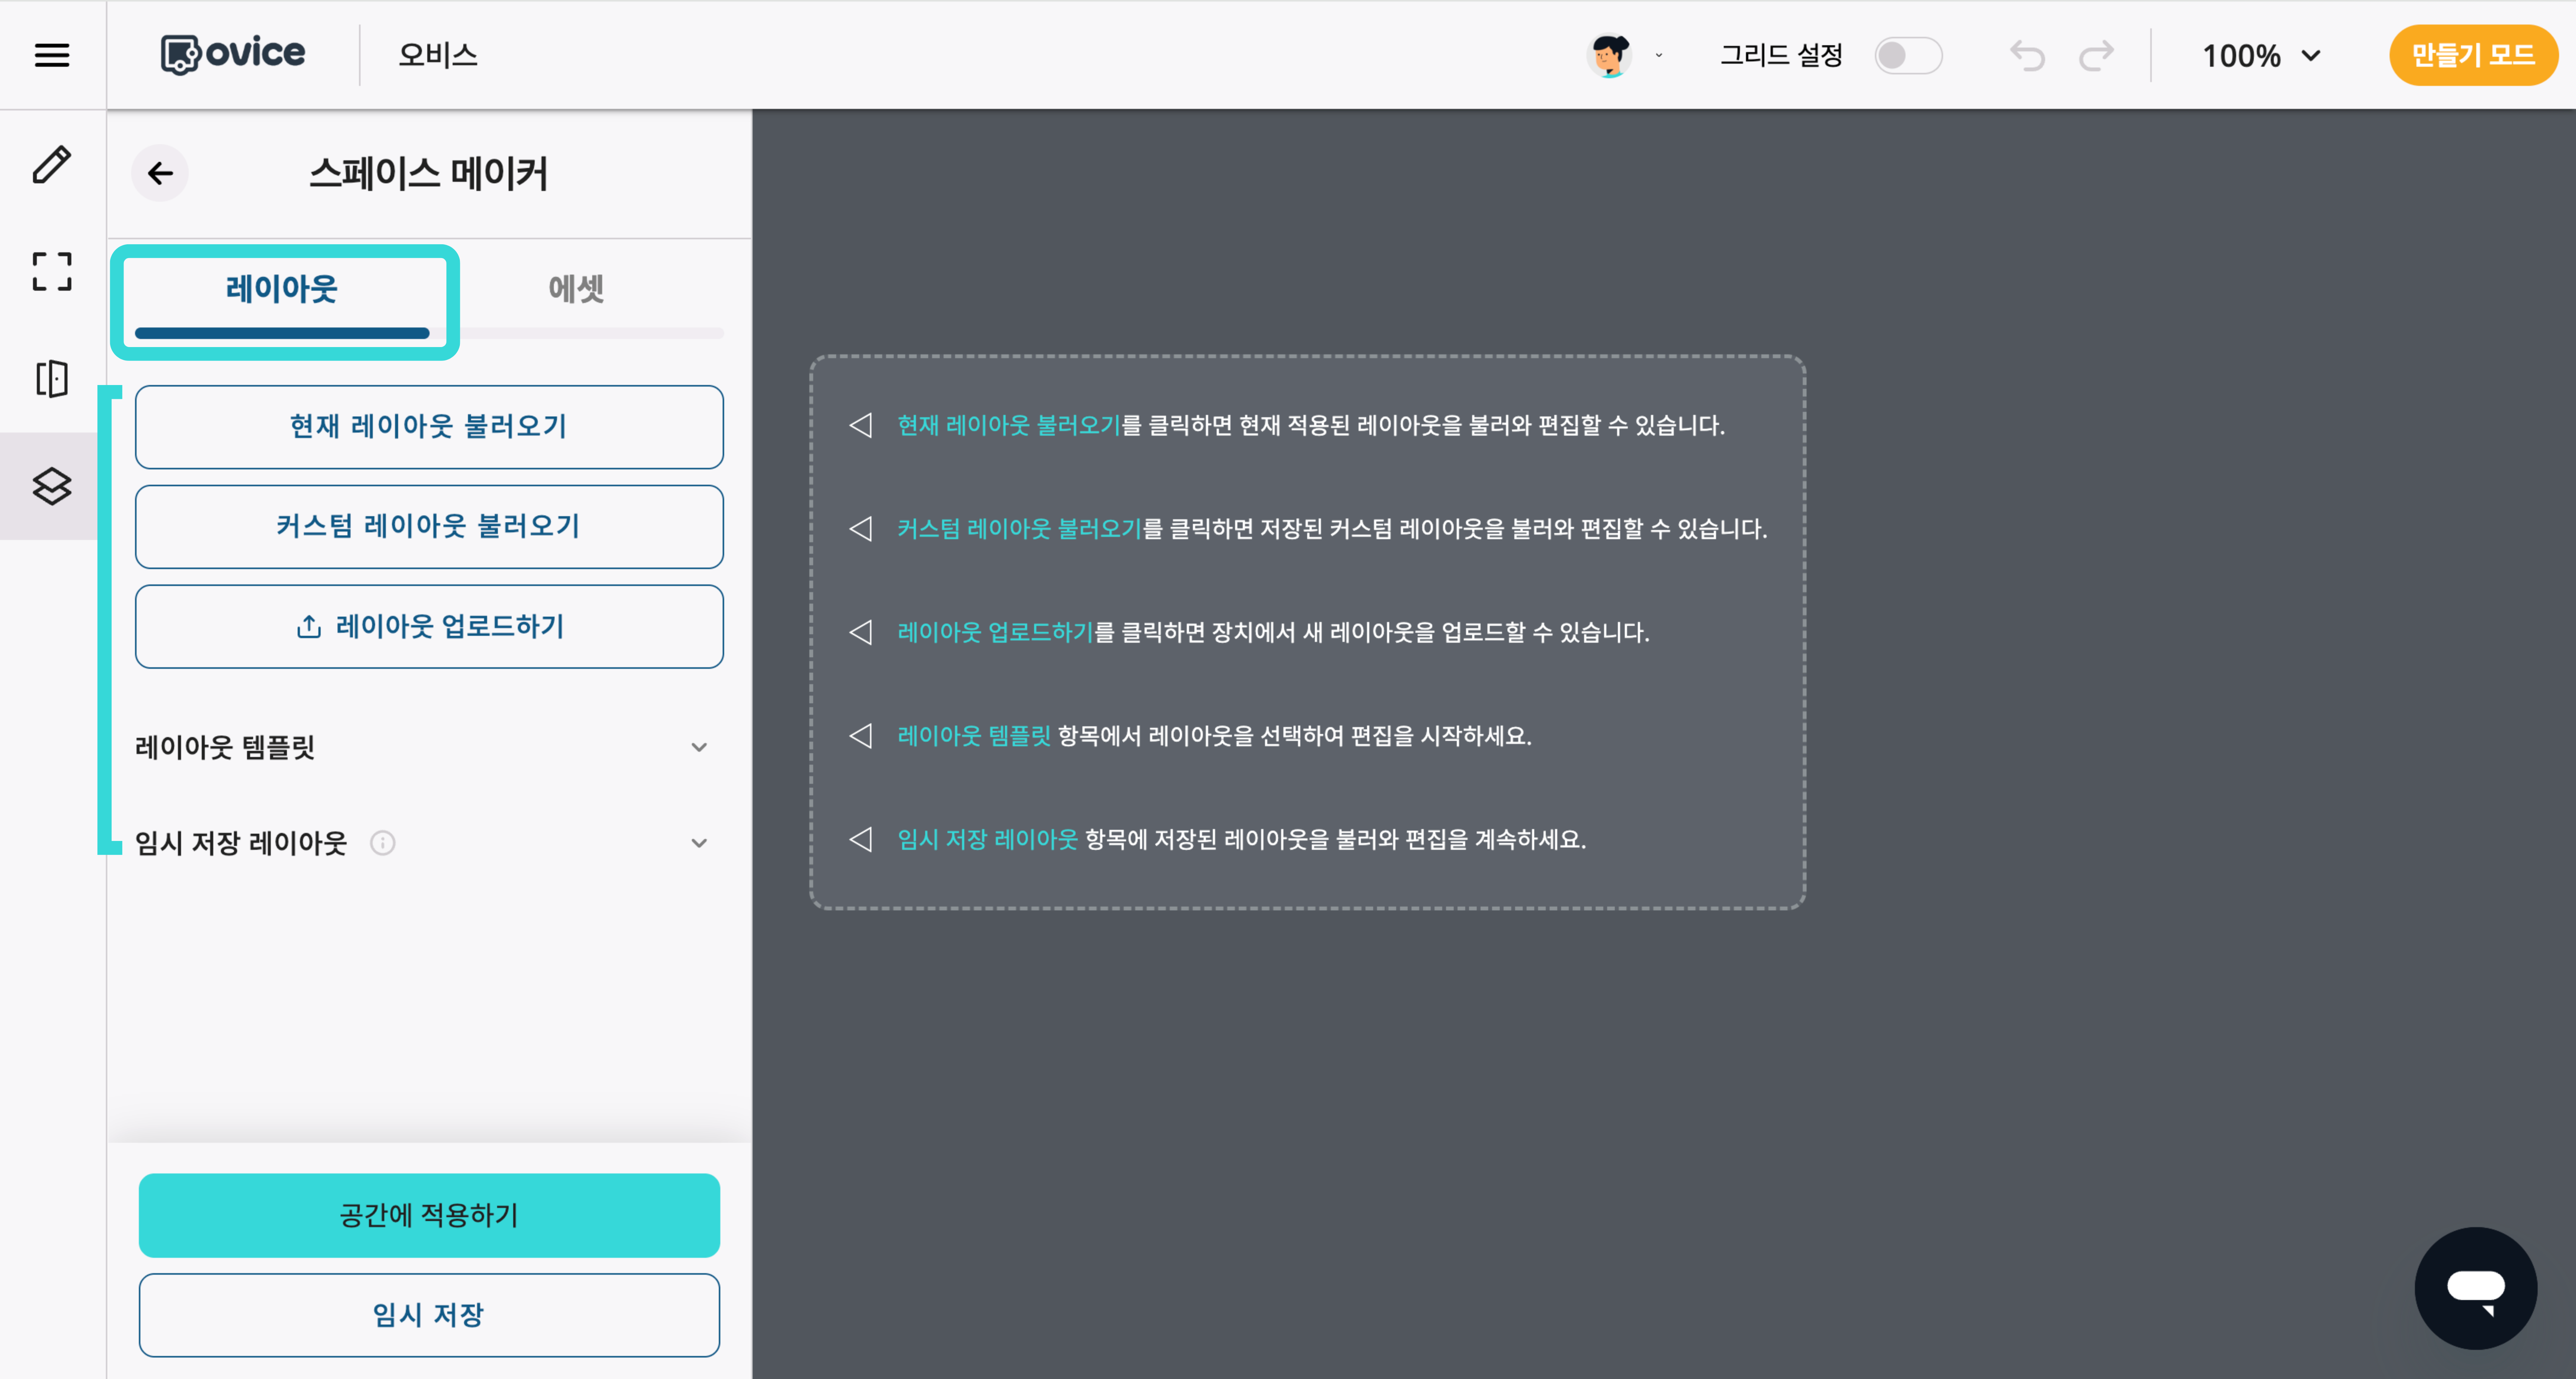Click the info icon next to 임시 저장 레이아웃
Image resolution: width=2576 pixels, height=1379 pixels.
pos(383,842)
